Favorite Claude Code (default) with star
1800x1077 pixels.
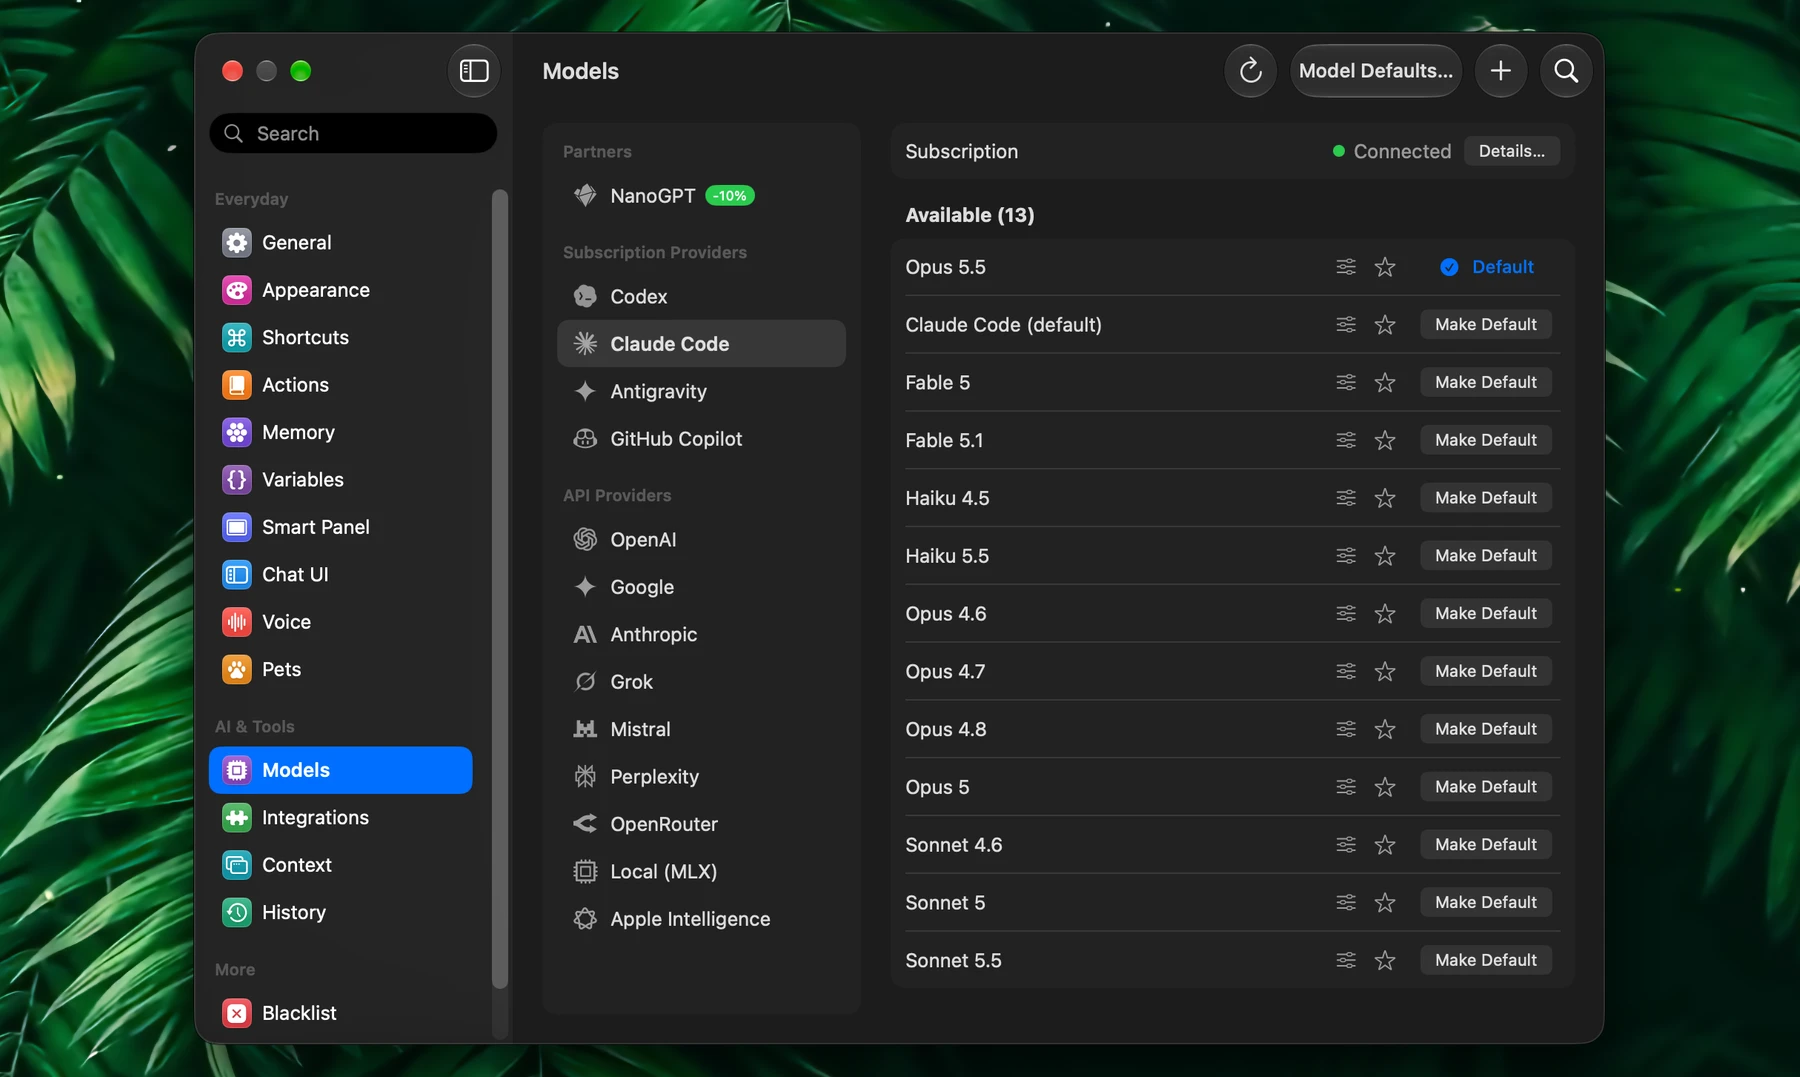click(x=1385, y=325)
